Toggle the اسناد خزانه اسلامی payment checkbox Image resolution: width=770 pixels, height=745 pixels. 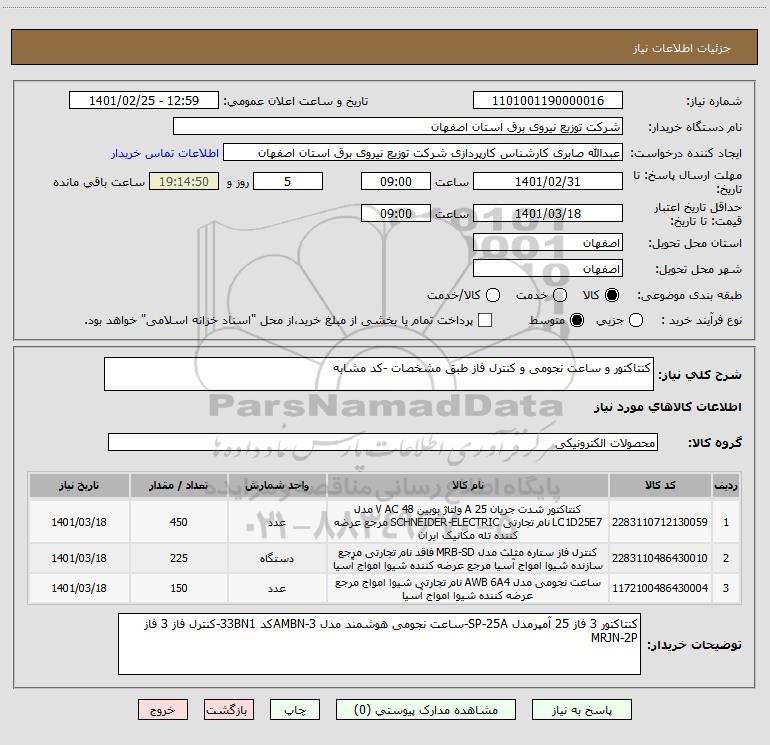point(485,320)
